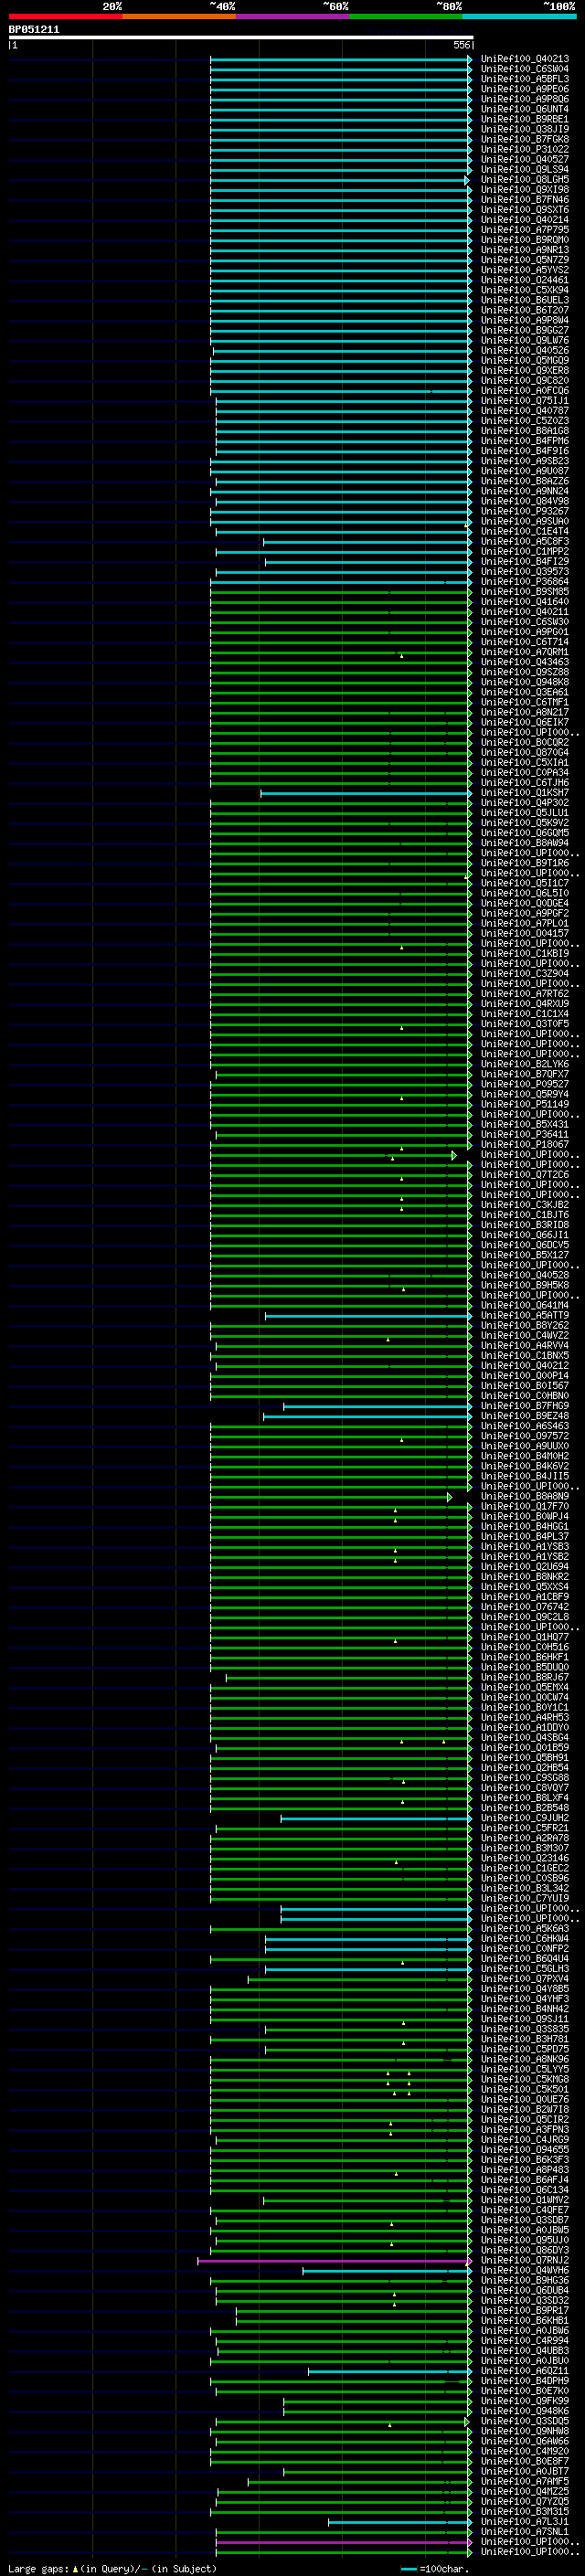The width and height of the screenshot is (585, 2576).
Task: Select hit label UniRef100_Q40528
Action: point(525,1275)
